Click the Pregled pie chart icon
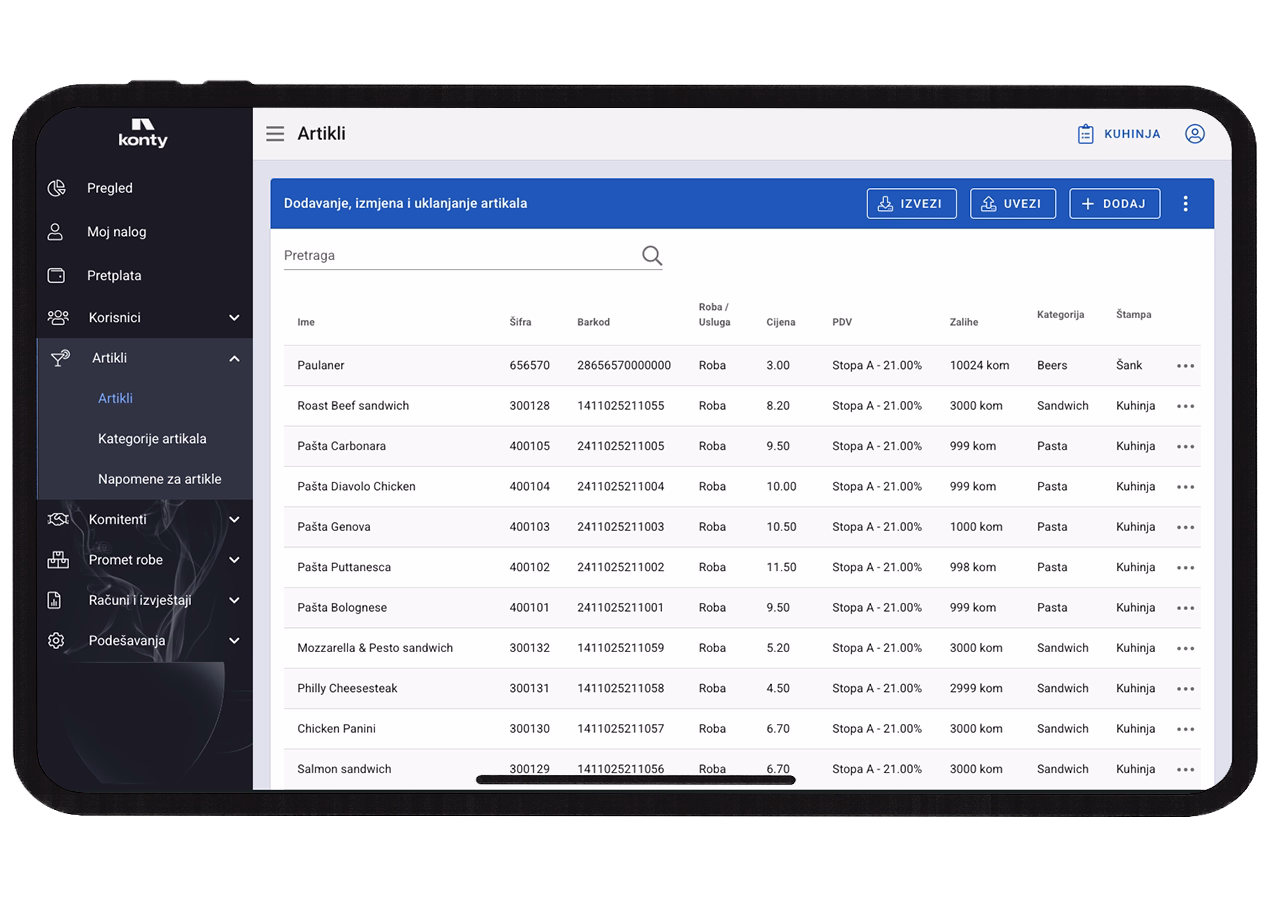 (x=57, y=188)
